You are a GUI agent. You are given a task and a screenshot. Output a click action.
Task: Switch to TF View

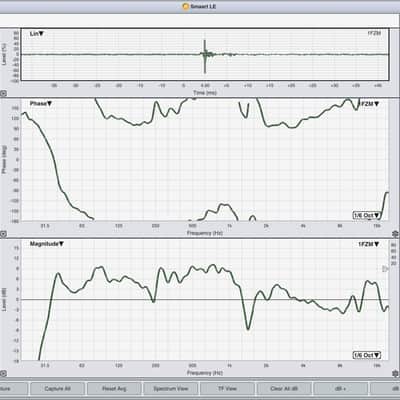(227, 389)
